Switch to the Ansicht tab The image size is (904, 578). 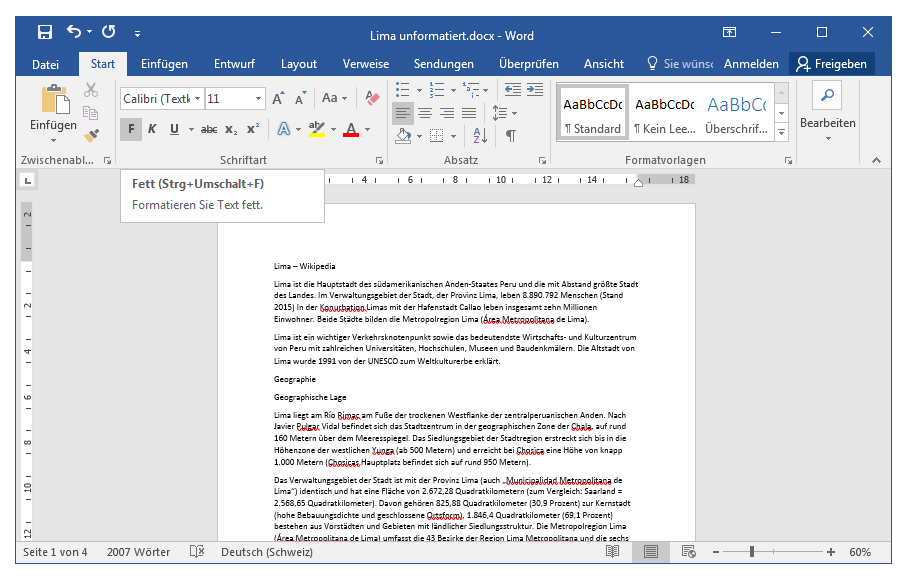coord(604,64)
